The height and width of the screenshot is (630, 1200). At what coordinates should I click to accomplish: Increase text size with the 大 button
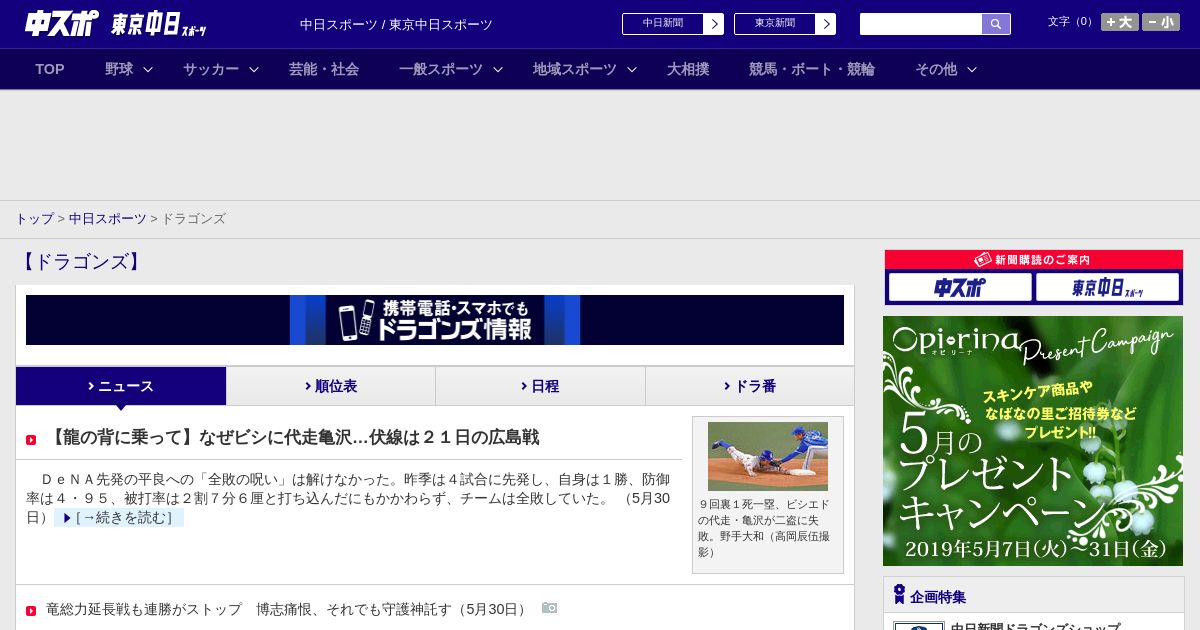(1120, 22)
